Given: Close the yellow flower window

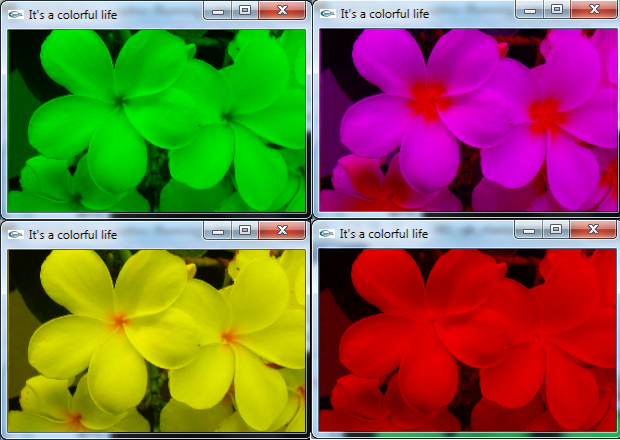Looking at the screenshot, I should tap(282, 231).
